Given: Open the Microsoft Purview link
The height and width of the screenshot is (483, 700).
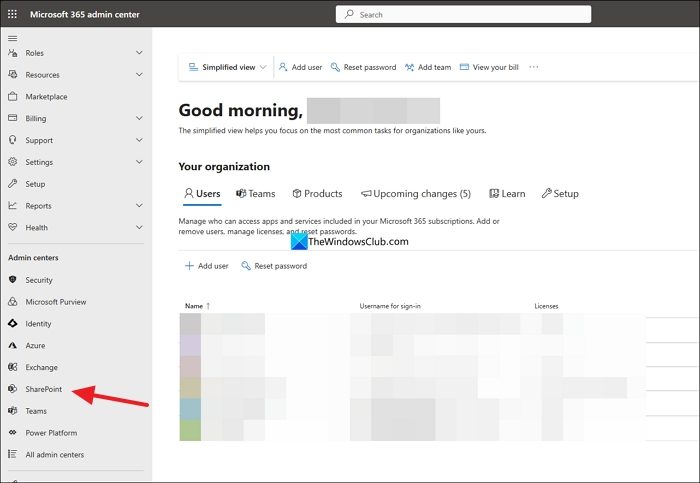Looking at the screenshot, I should click(x=56, y=302).
